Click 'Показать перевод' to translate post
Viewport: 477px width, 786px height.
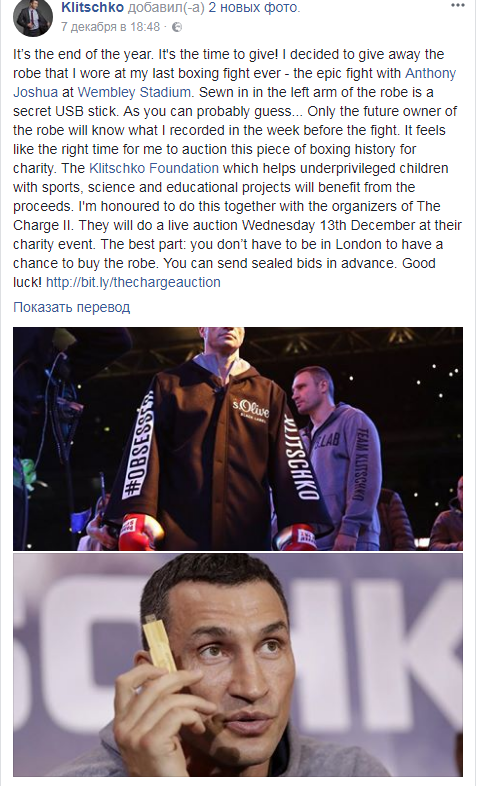72,307
